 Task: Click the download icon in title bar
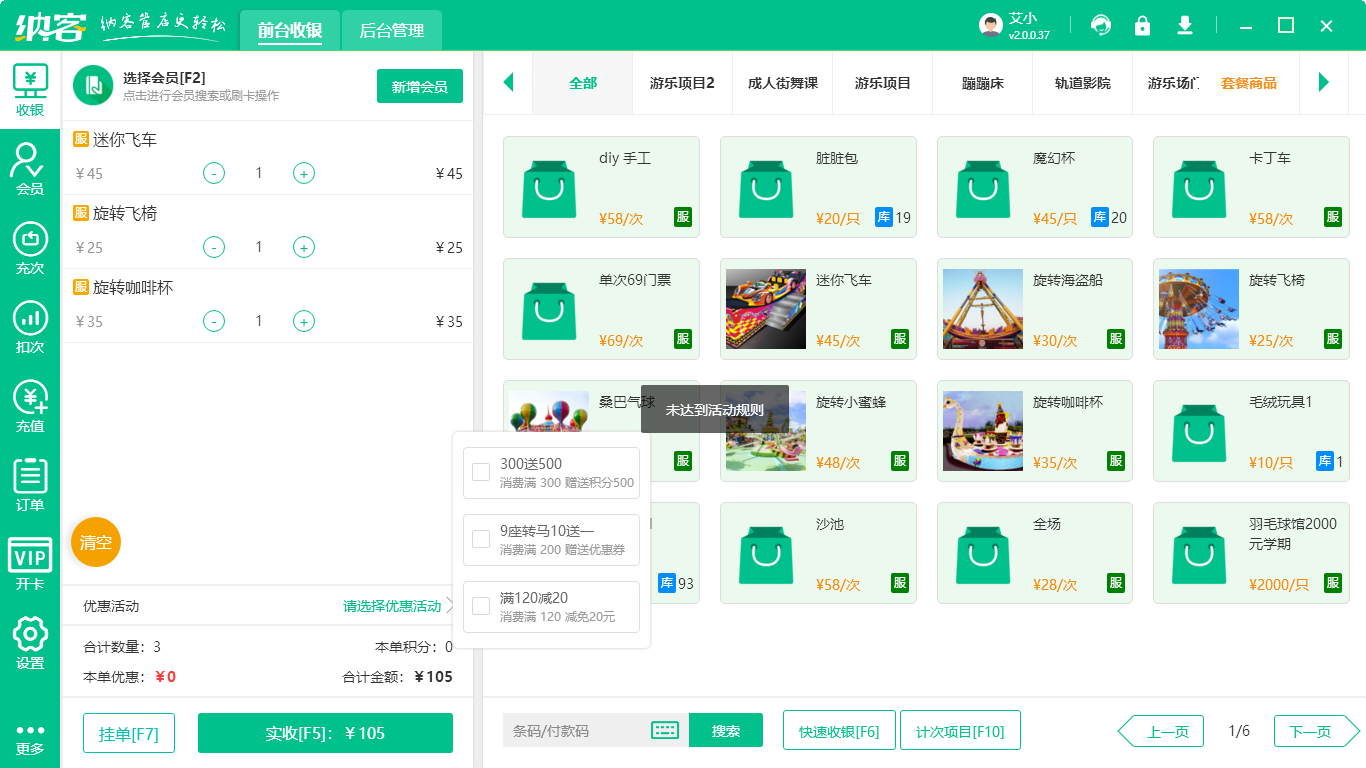coord(1184,24)
